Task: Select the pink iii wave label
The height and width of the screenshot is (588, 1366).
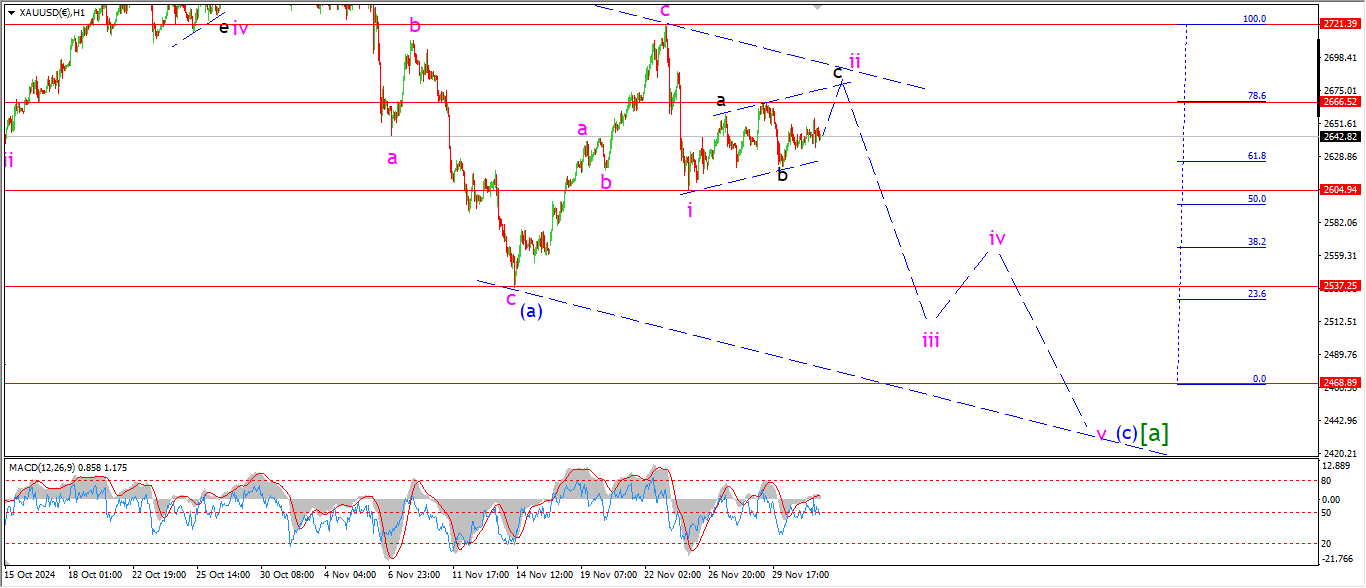Action: (x=931, y=340)
